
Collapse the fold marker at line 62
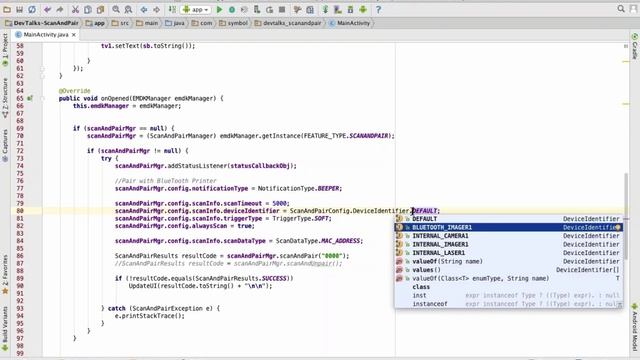click(x=42, y=76)
